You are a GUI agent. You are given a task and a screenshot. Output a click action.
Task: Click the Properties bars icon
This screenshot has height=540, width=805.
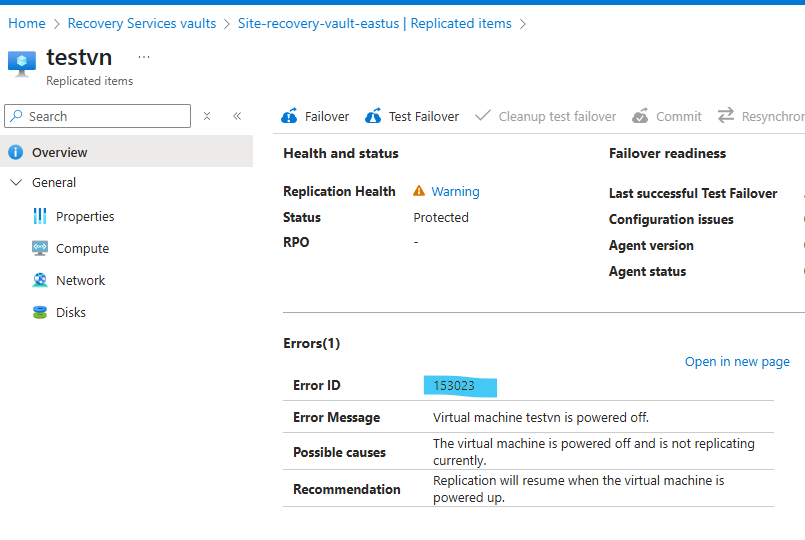[40, 217]
